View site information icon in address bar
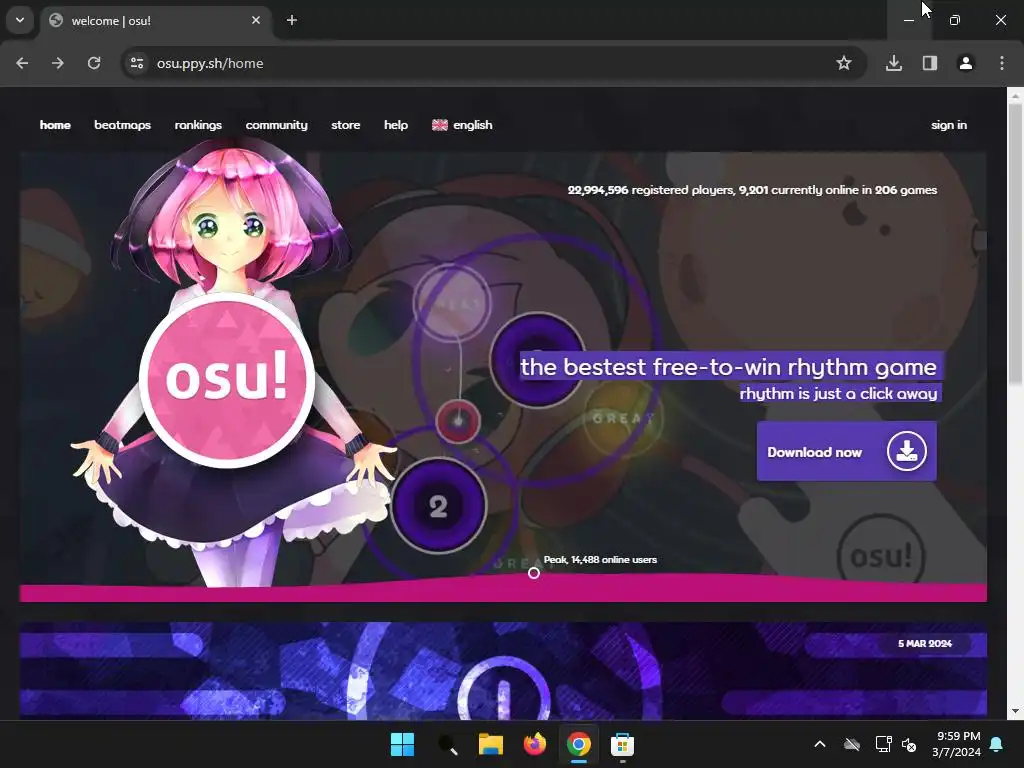Screen dimensions: 1024x768 tap(136, 63)
